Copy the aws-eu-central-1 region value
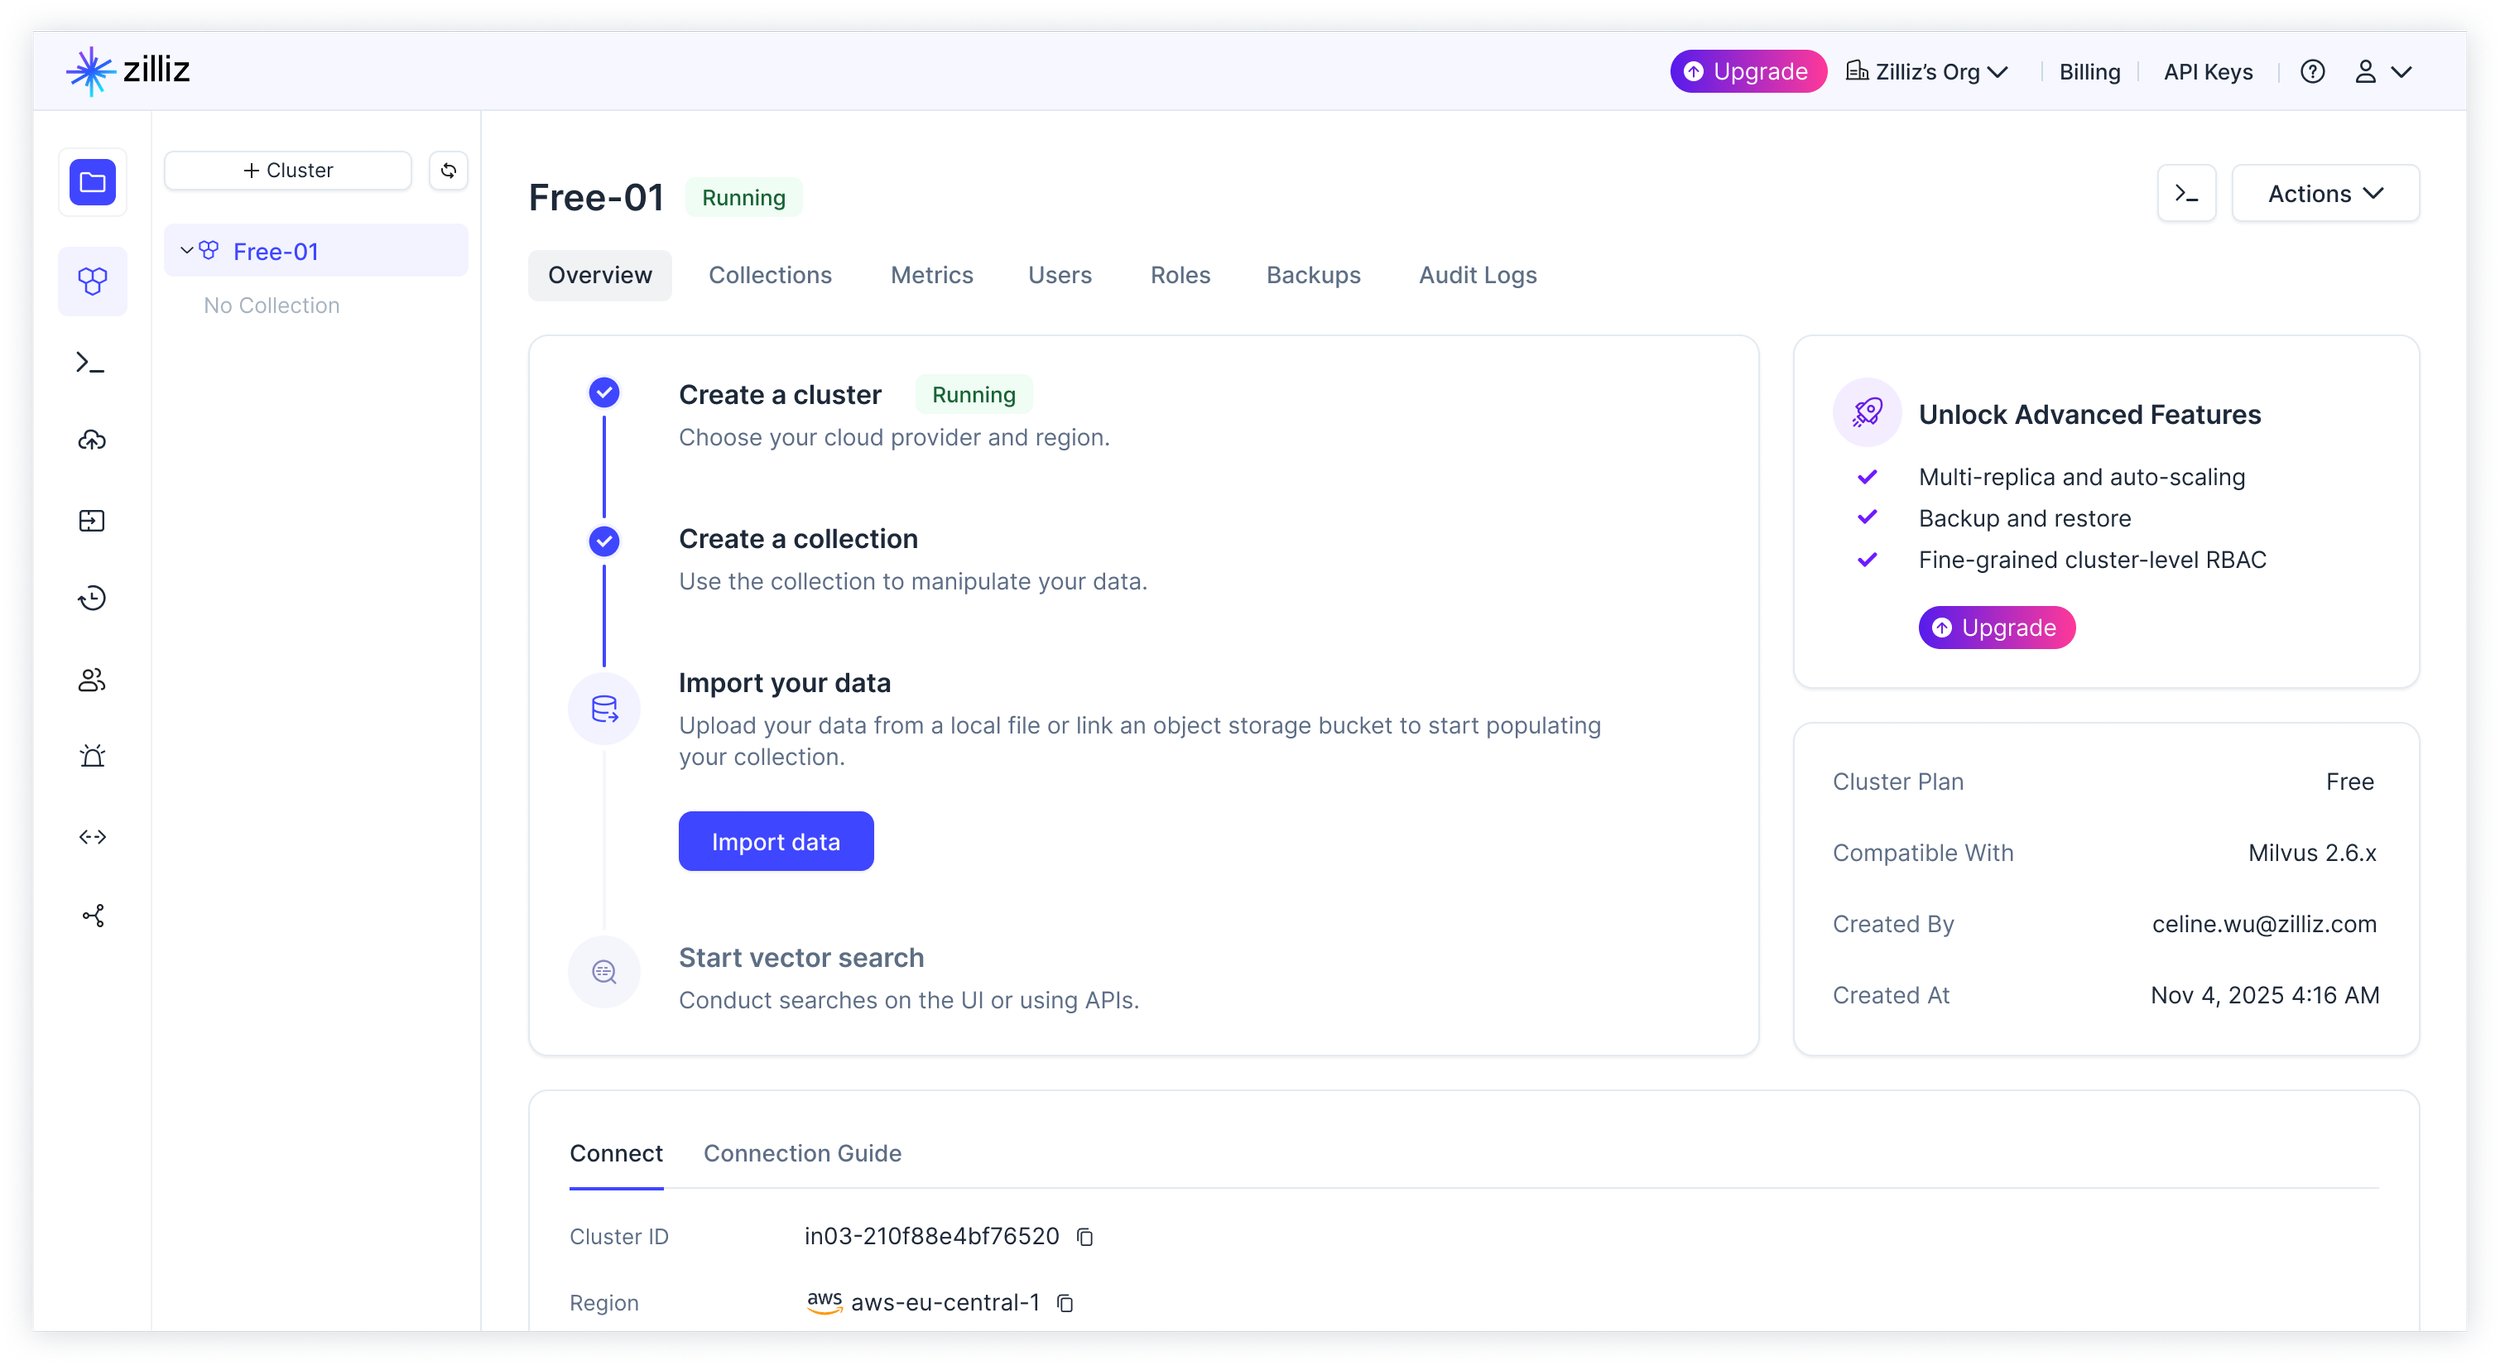 tap(1065, 1303)
